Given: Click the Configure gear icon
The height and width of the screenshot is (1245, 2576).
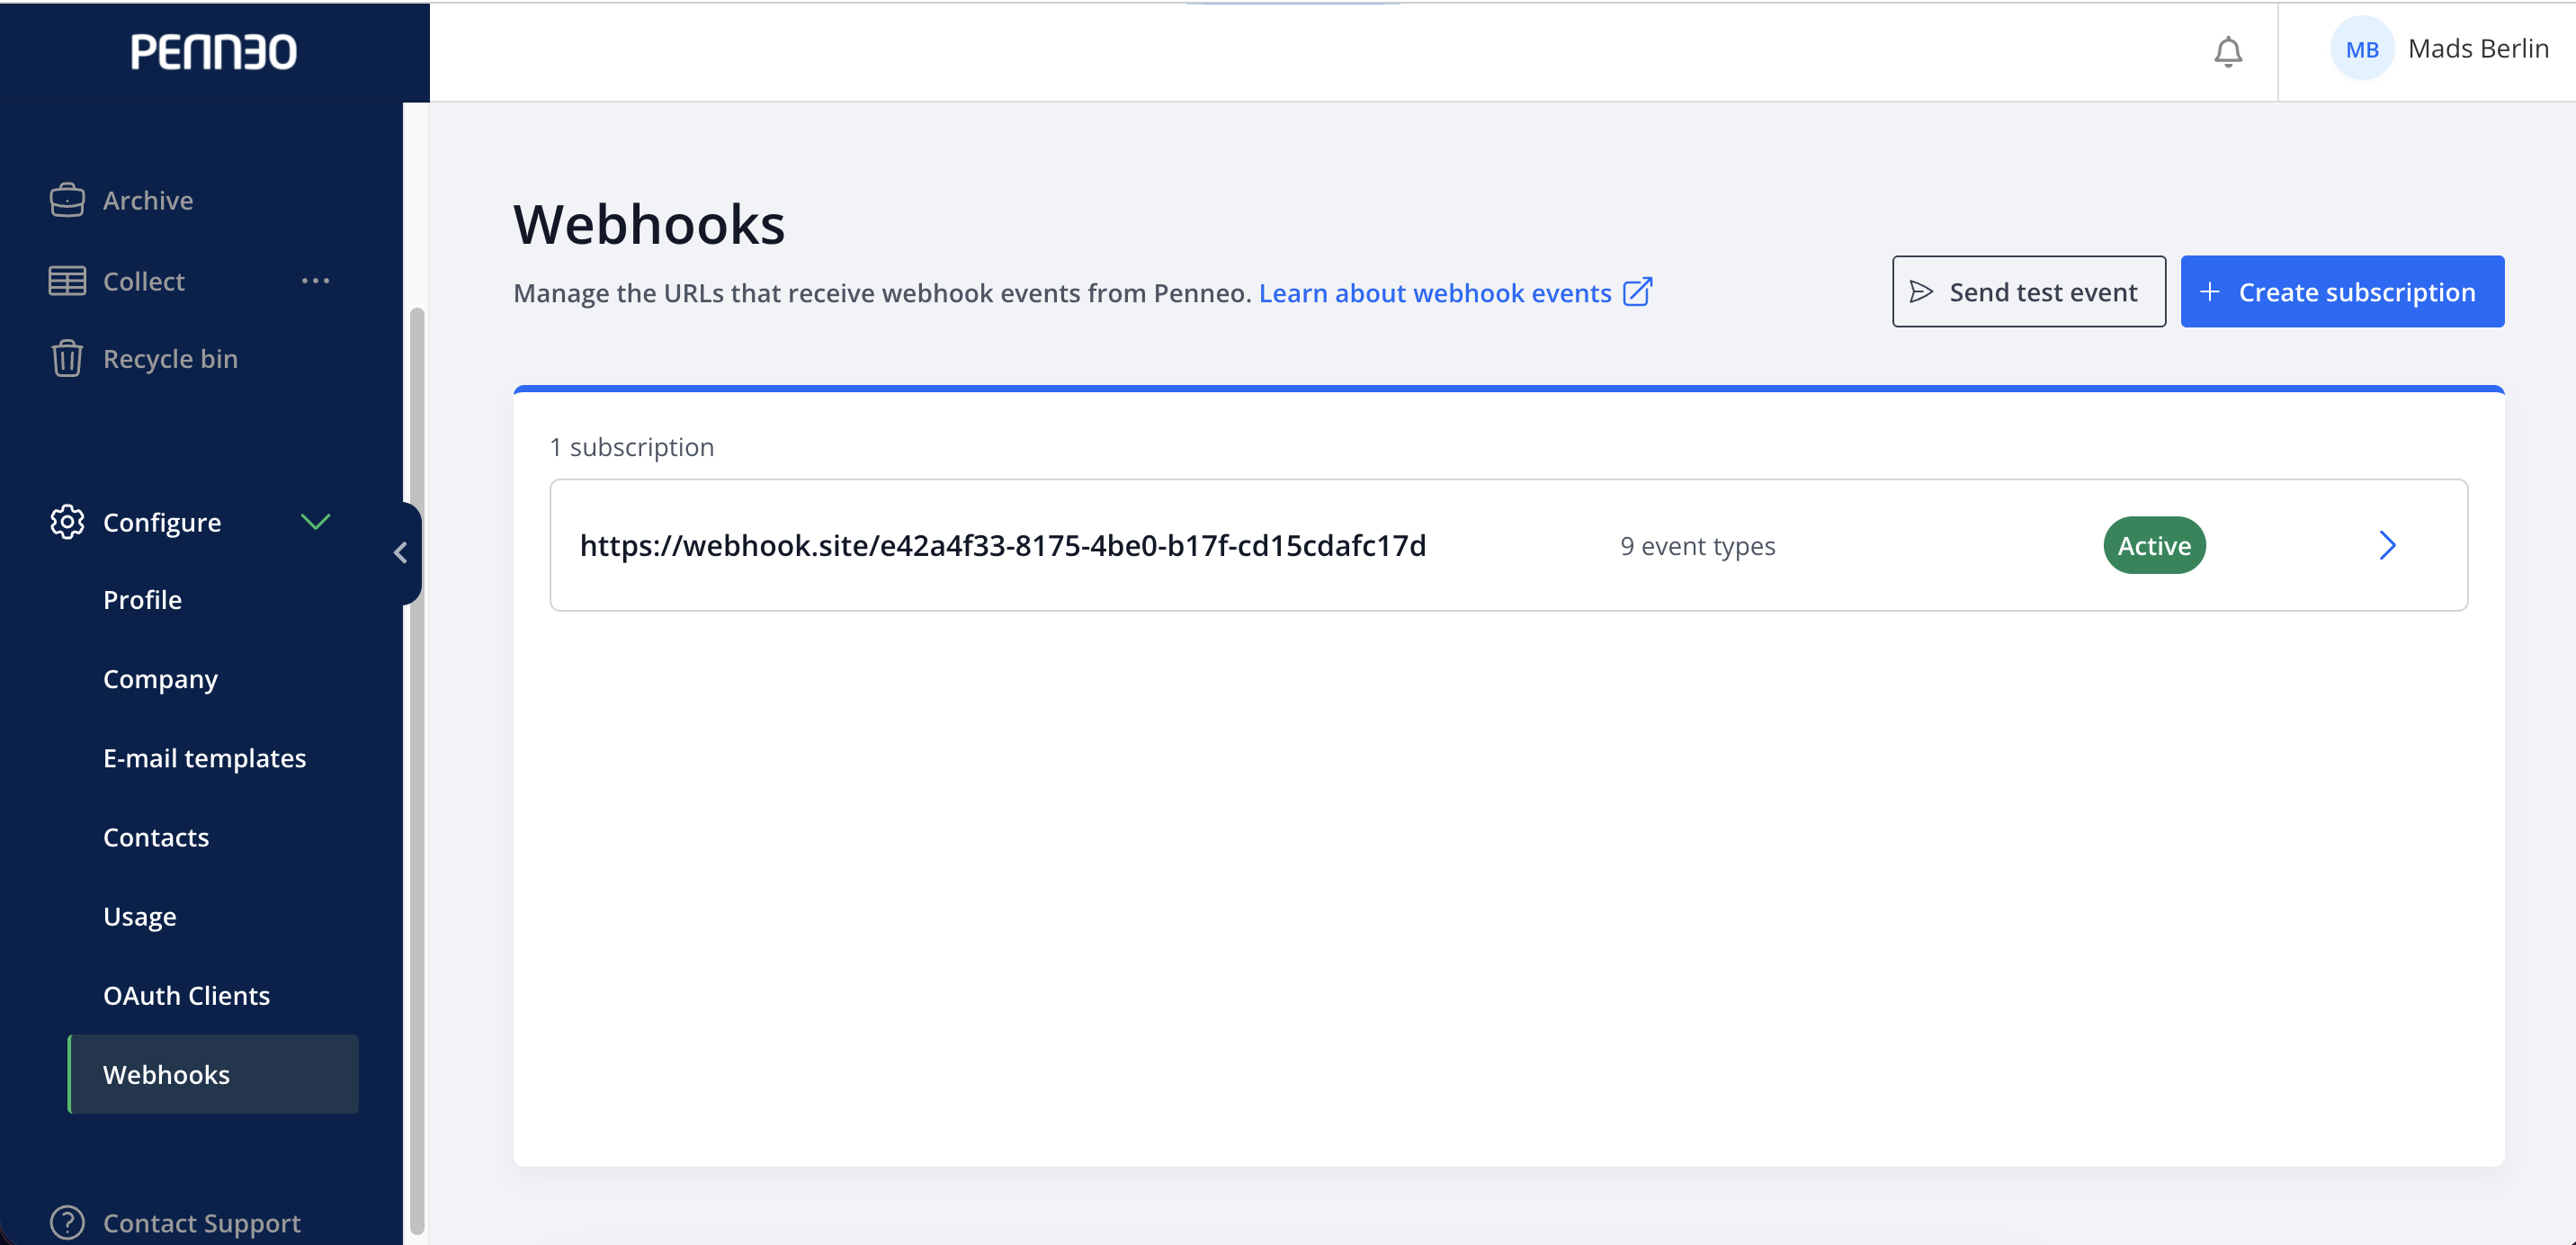Looking at the screenshot, I should pos(67,522).
